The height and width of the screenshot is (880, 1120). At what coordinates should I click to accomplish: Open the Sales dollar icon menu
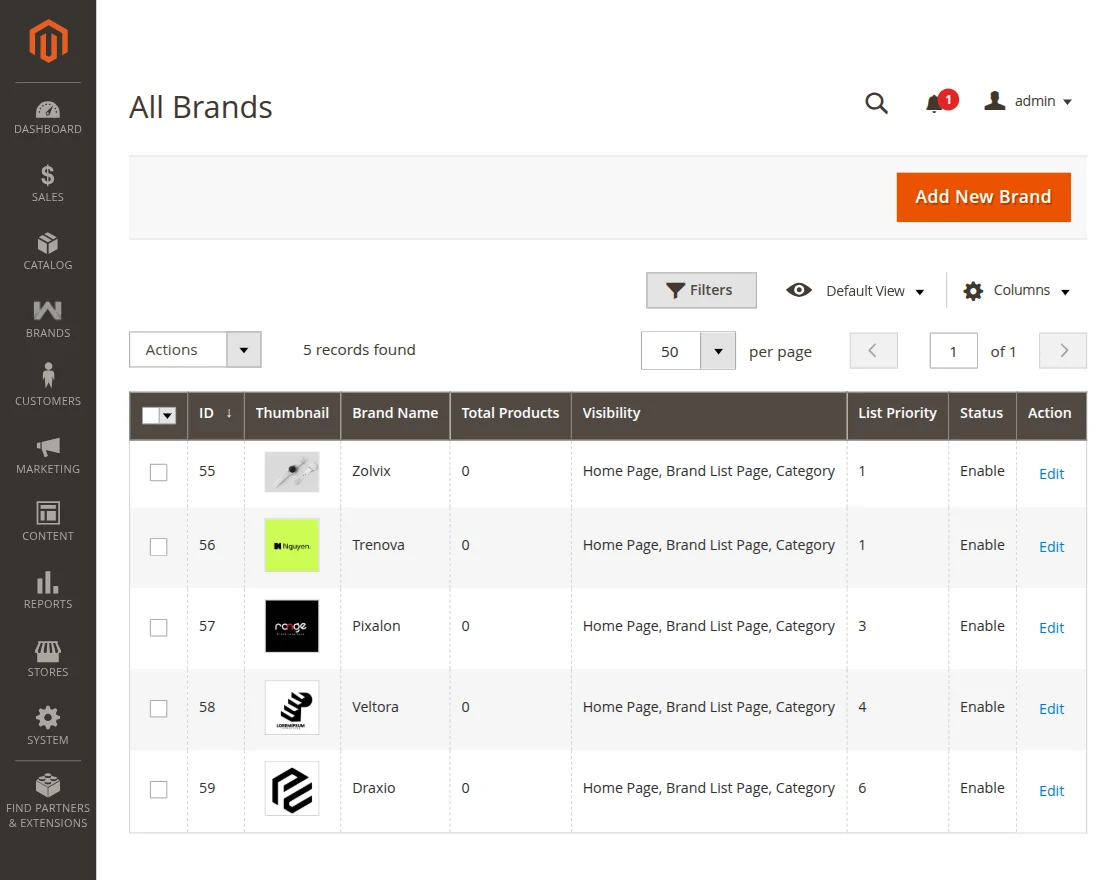click(x=48, y=175)
